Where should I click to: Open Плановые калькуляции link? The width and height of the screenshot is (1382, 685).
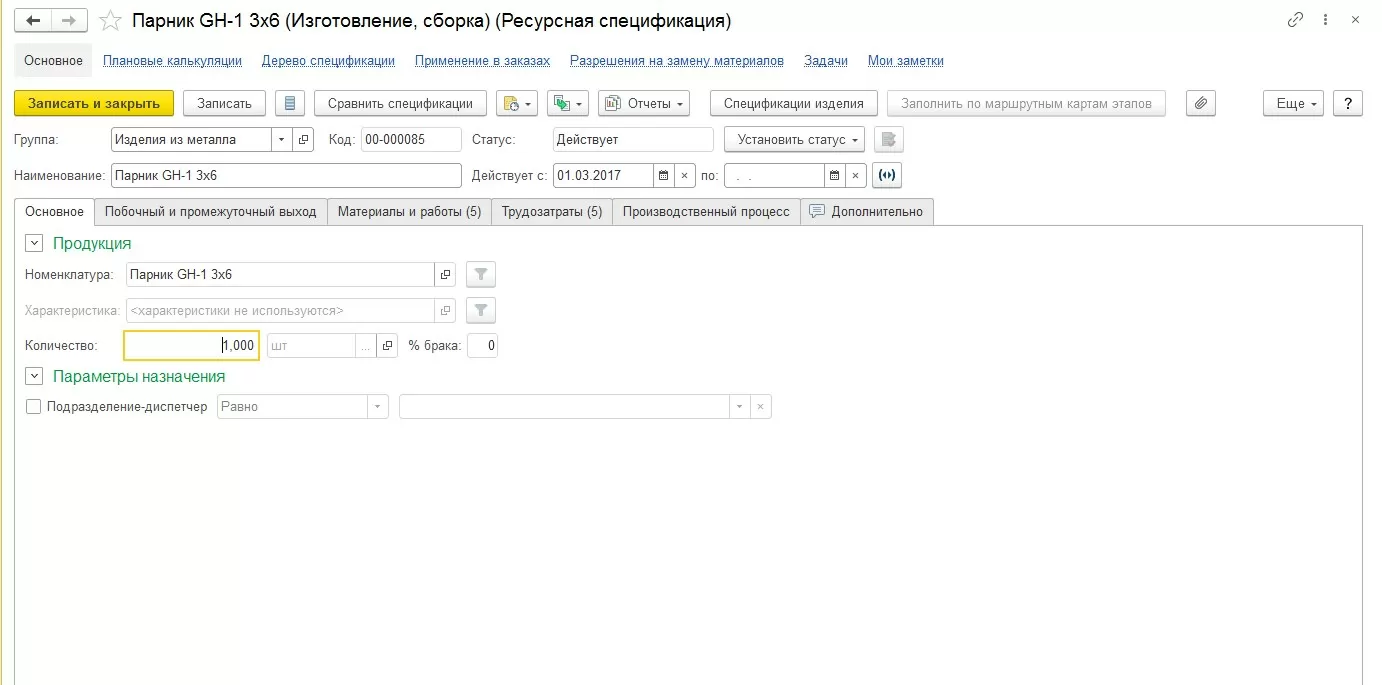point(172,61)
